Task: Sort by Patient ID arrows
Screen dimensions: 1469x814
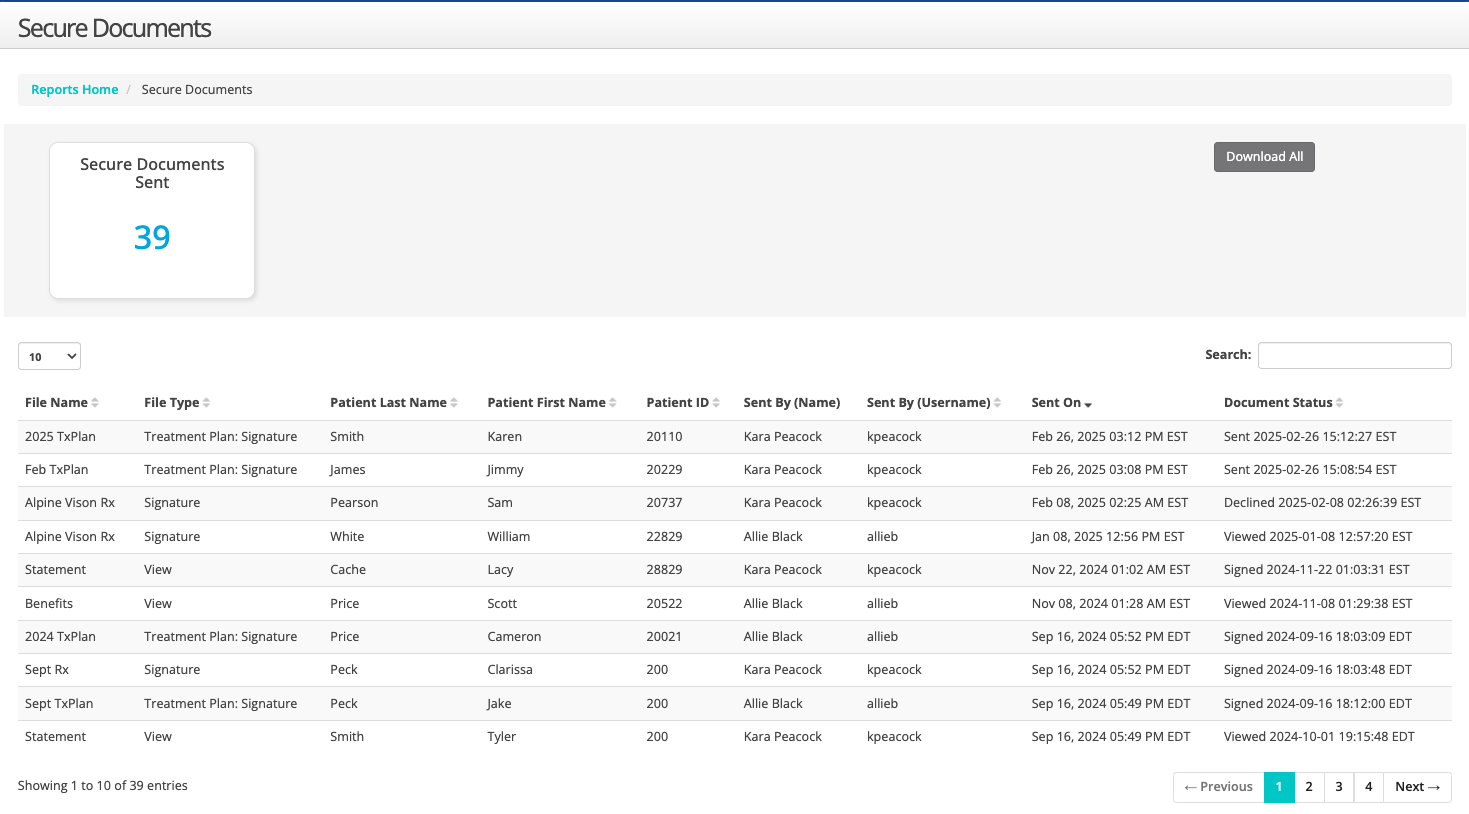Action: click(x=716, y=403)
